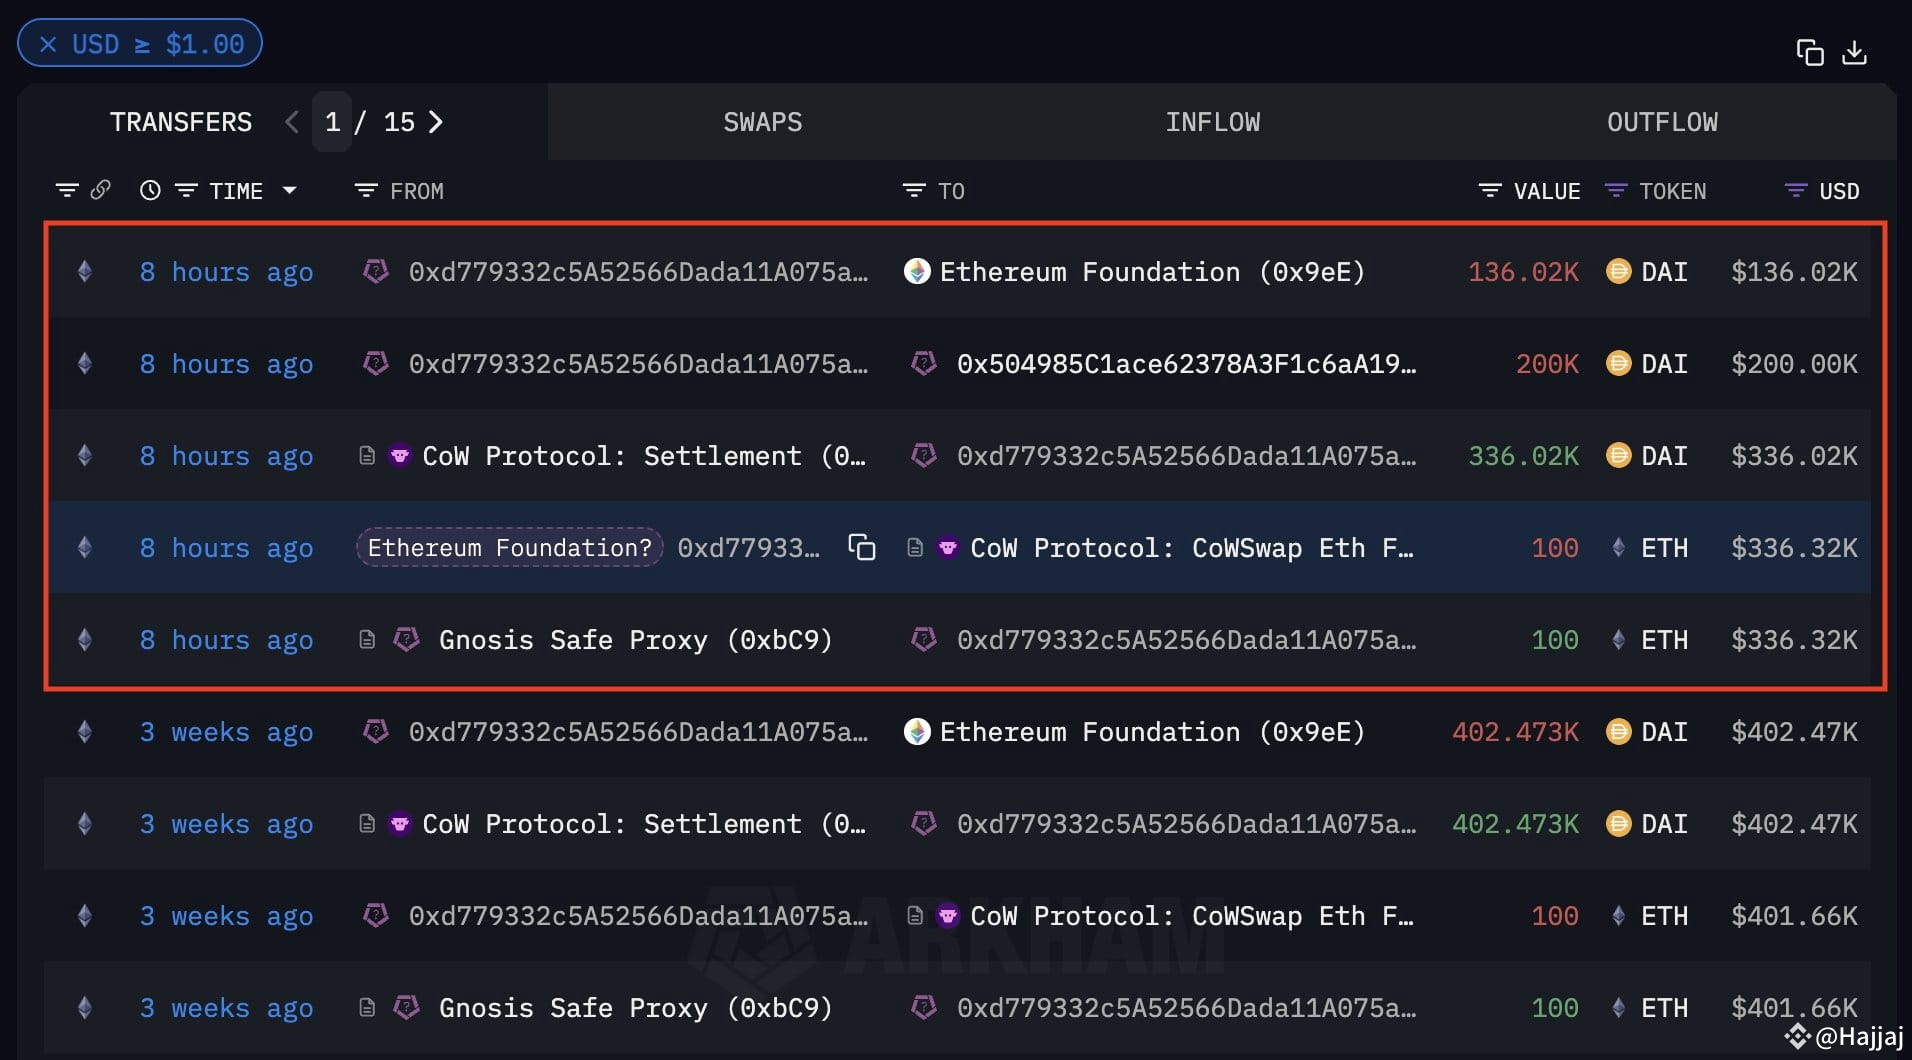Open the '8 hours ago' link in the $136.02K row

(x=226, y=272)
